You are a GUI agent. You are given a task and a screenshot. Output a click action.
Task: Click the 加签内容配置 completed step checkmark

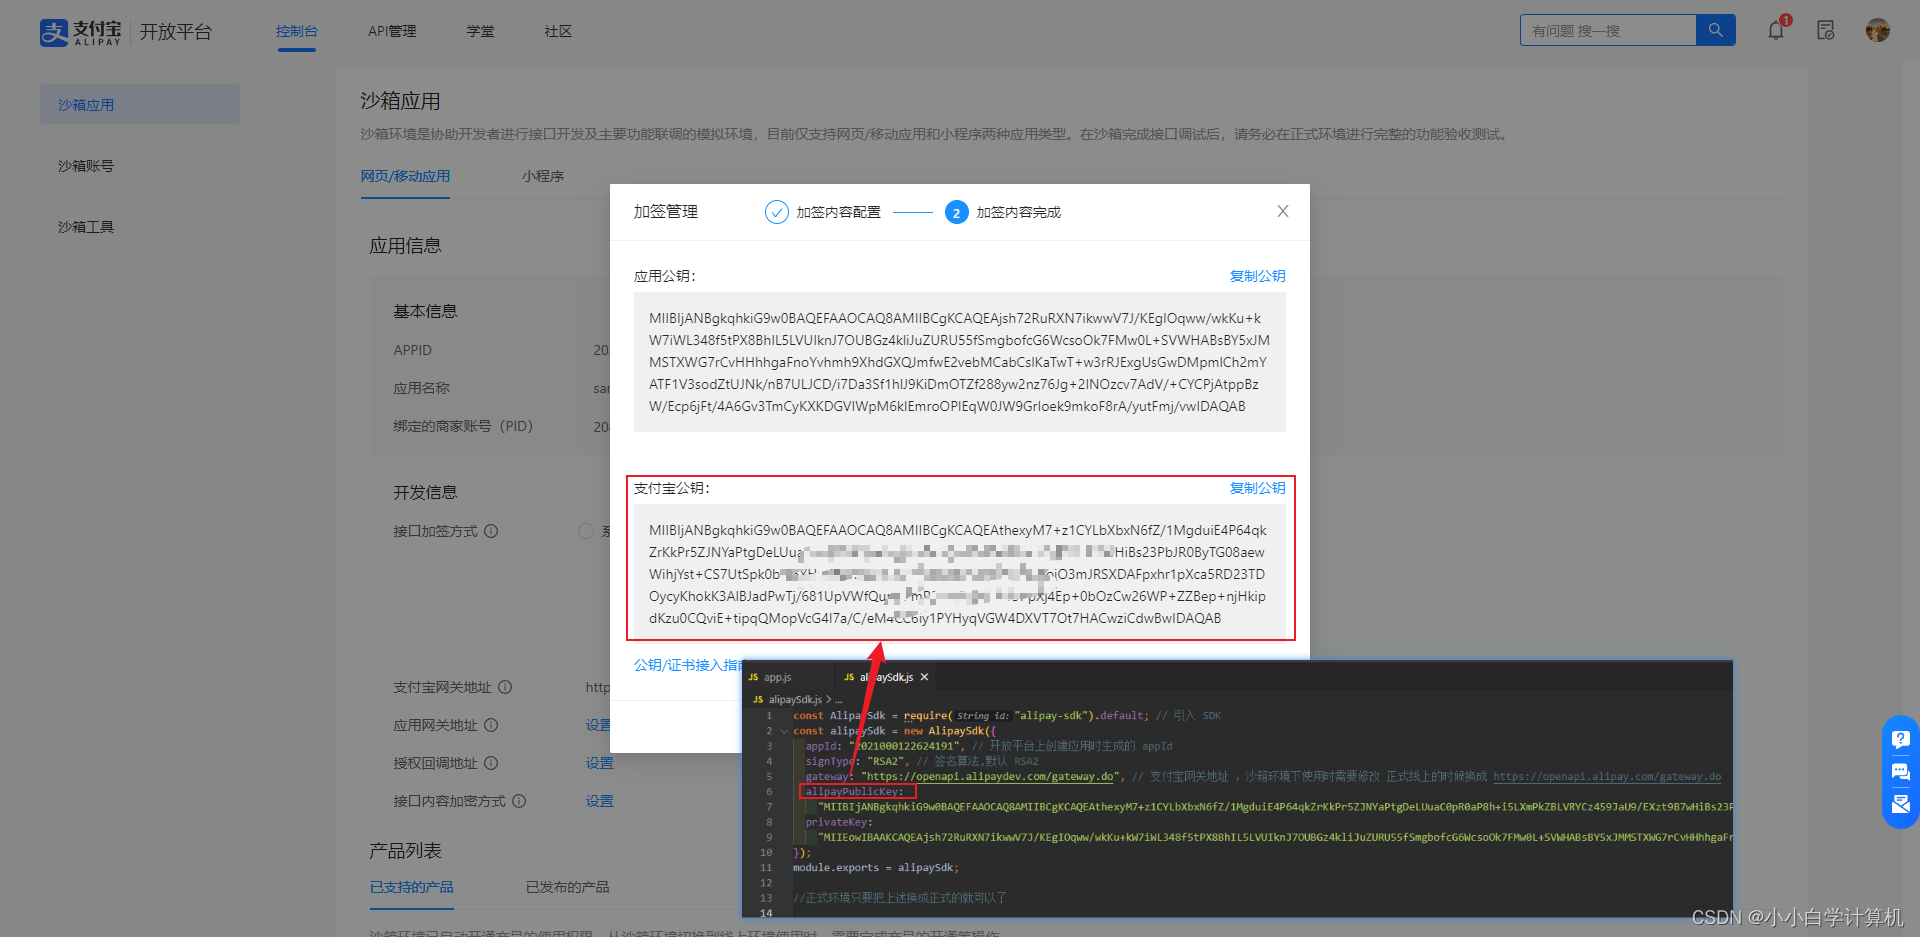[777, 212]
